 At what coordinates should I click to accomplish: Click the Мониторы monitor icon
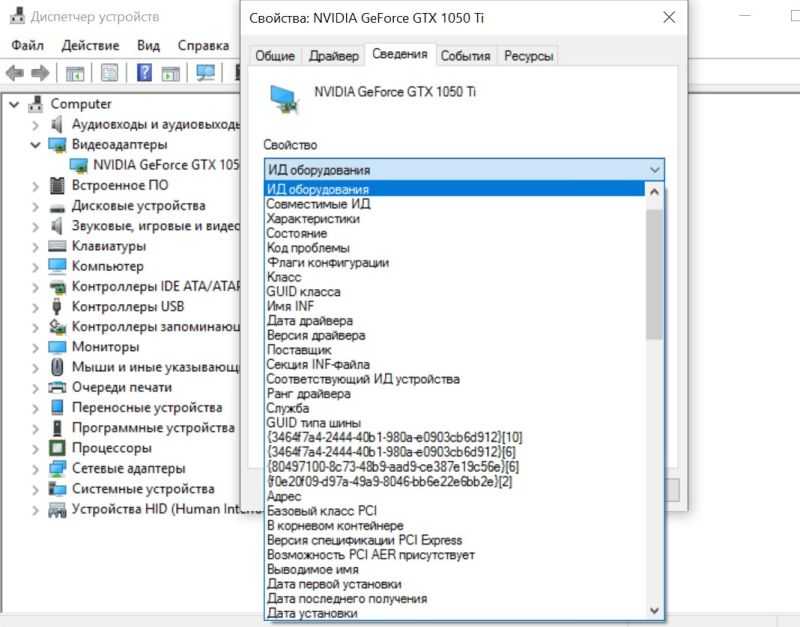coord(57,347)
